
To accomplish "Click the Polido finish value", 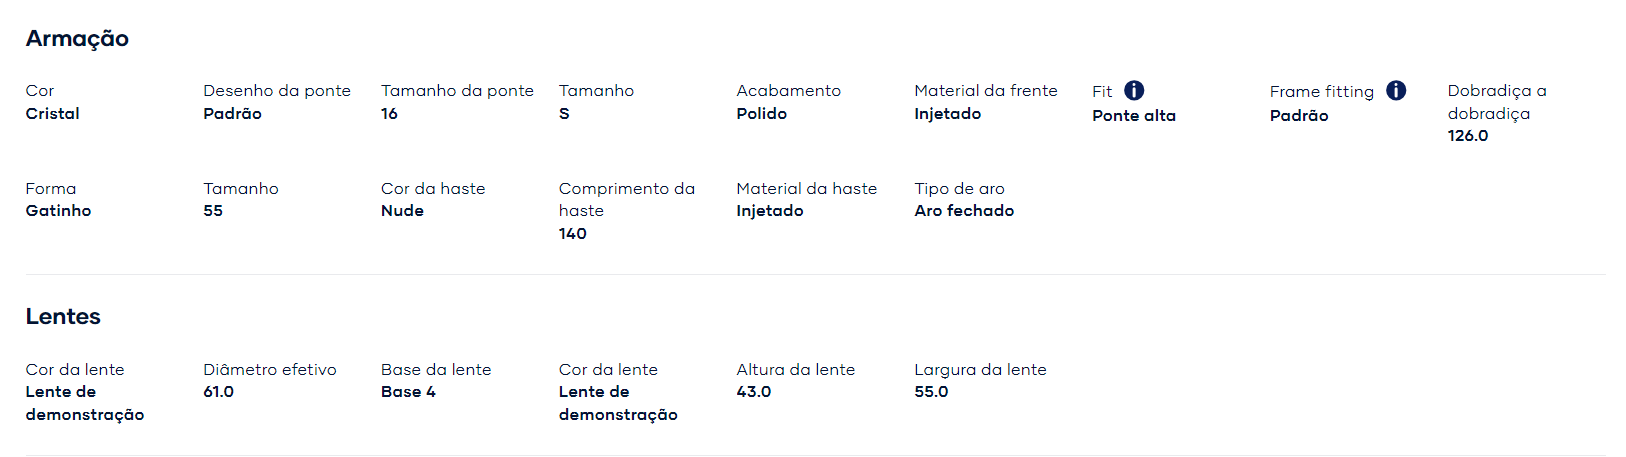I will [x=762, y=114].
